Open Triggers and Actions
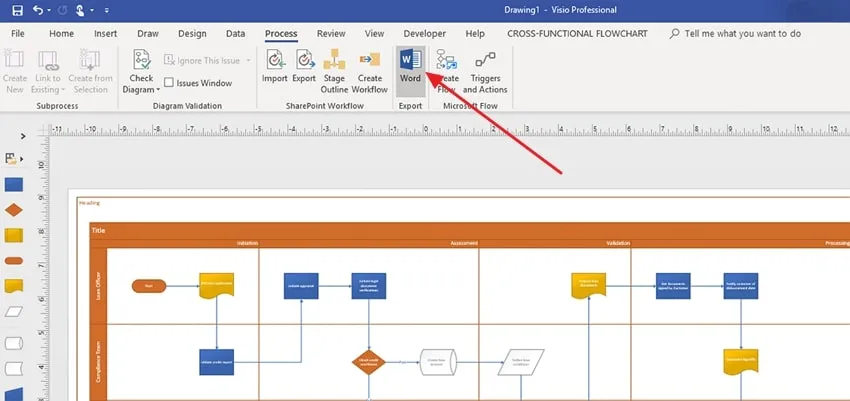The height and width of the screenshot is (401, 850). (485, 72)
